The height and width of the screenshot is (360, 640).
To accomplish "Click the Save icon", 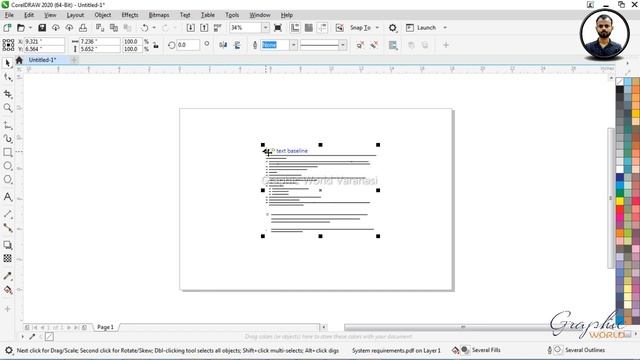I will coord(42,28).
